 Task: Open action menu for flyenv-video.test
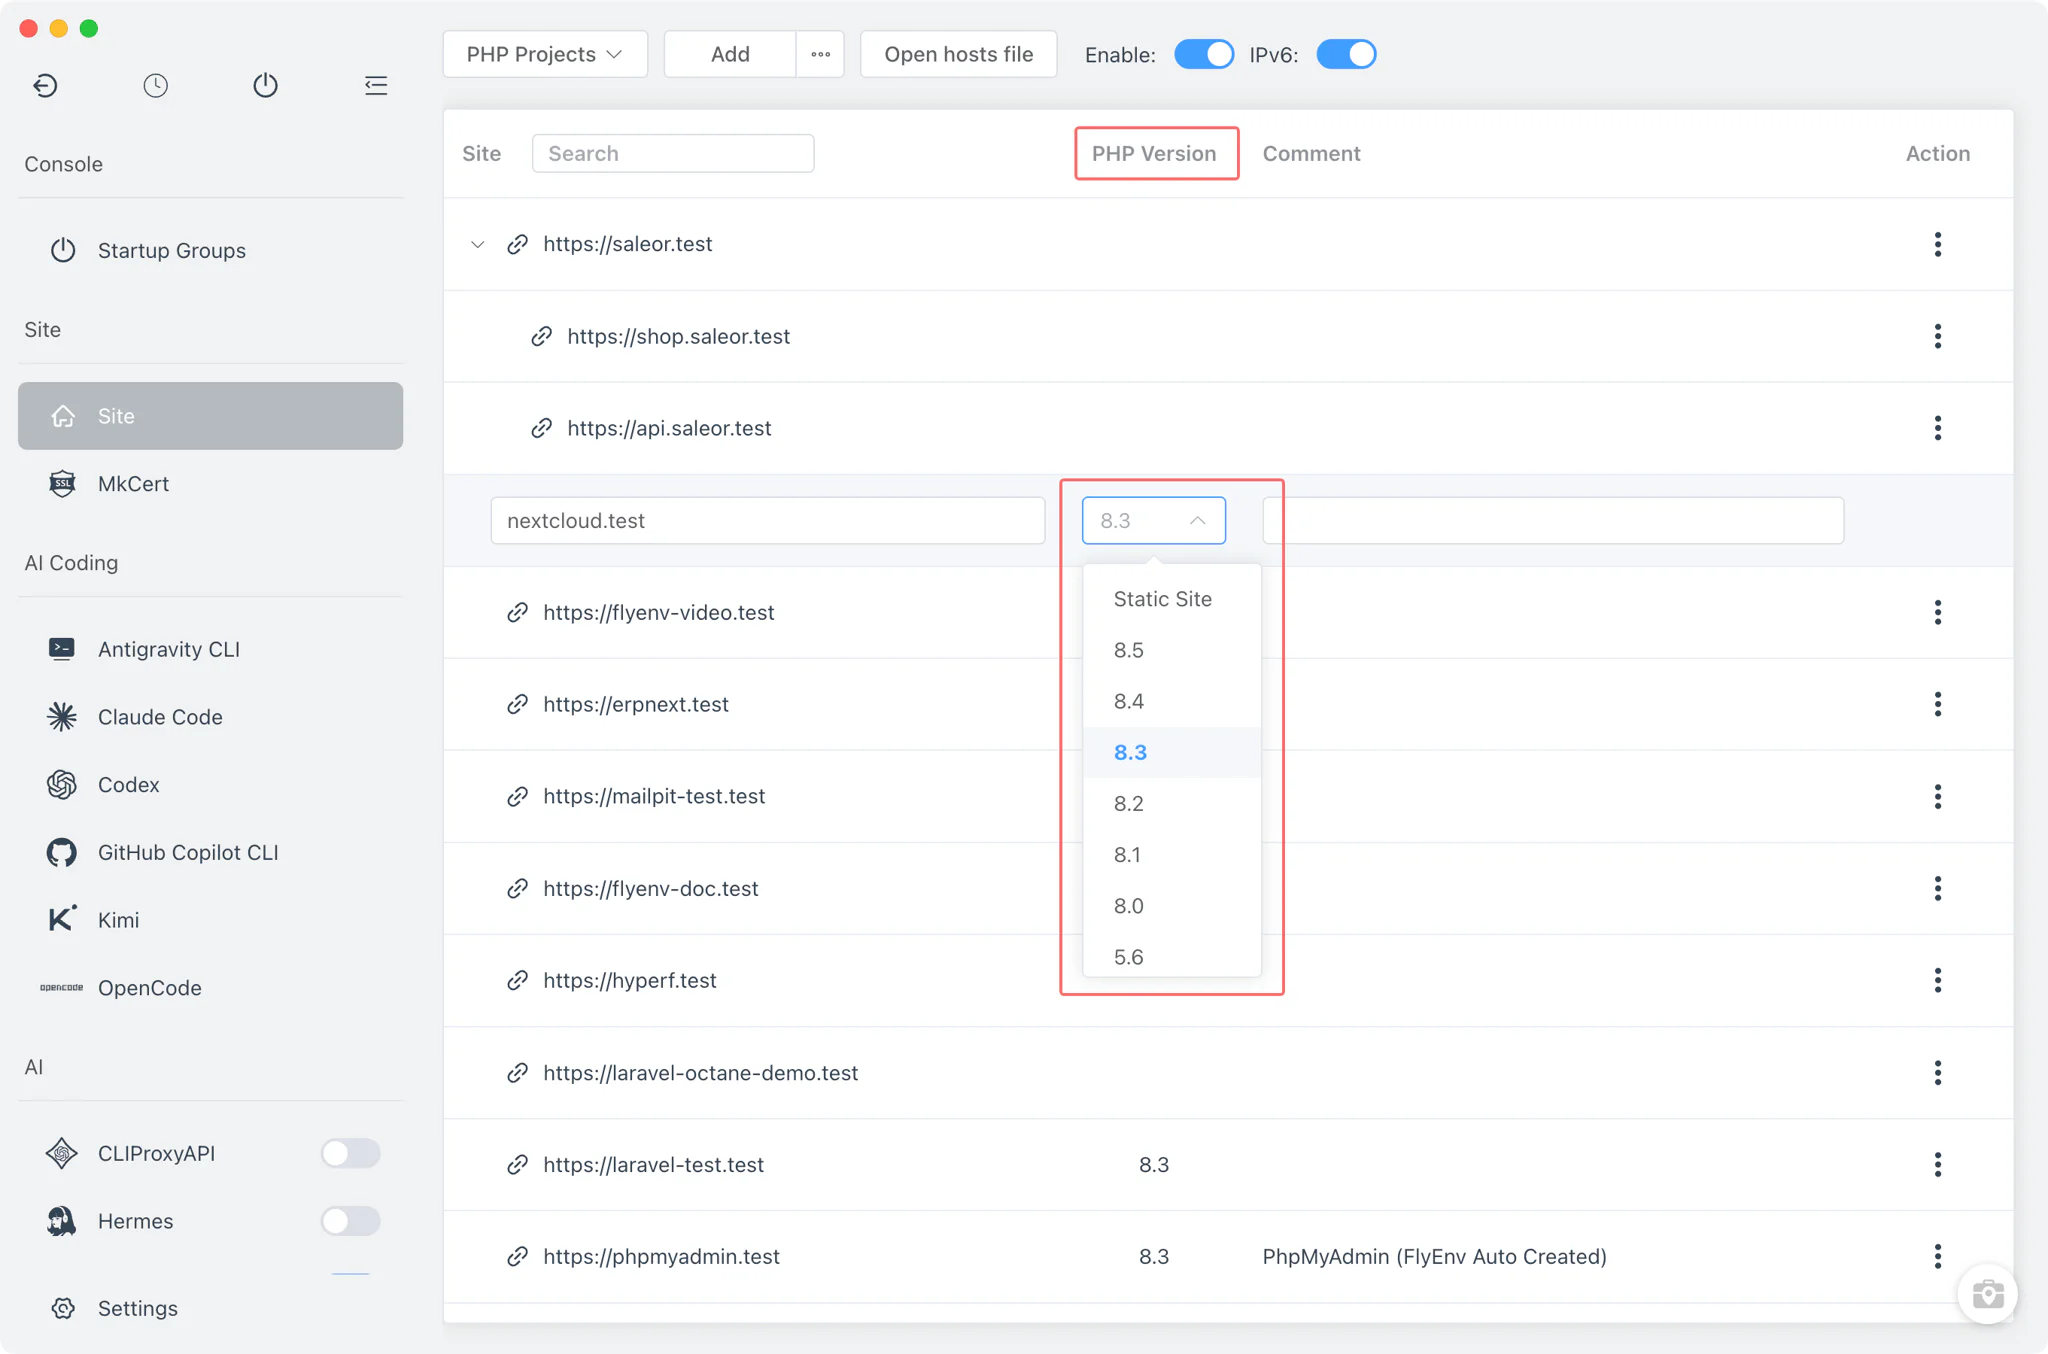[1937, 612]
